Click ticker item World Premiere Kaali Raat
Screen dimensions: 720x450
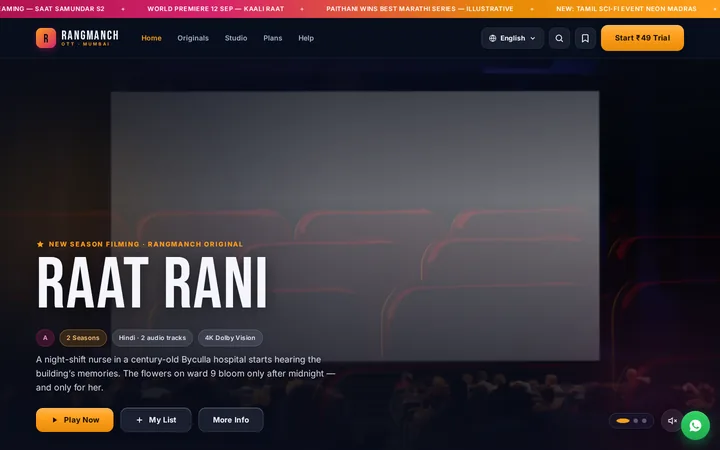click(215, 9)
